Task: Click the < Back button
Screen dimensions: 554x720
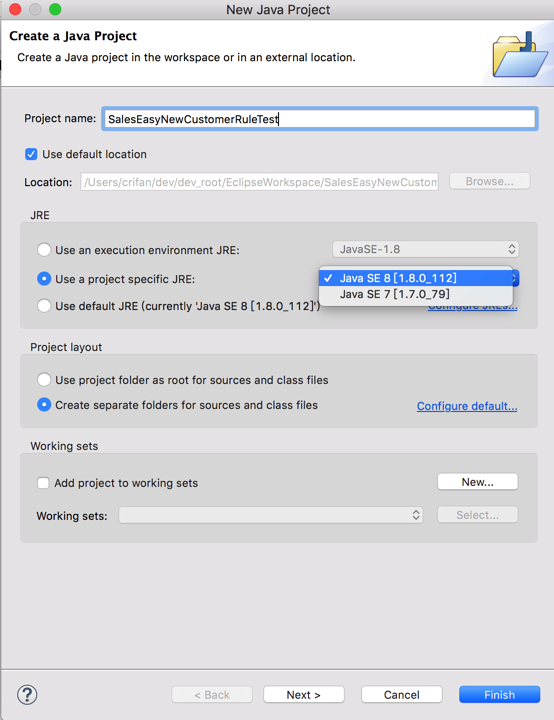Action: 212,695
